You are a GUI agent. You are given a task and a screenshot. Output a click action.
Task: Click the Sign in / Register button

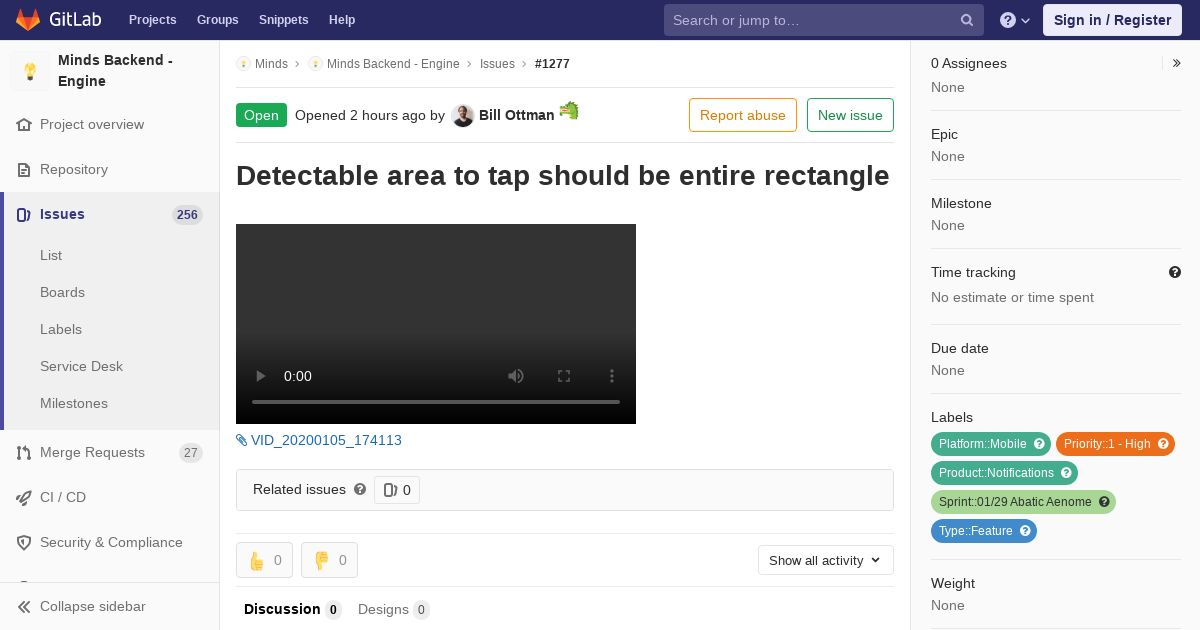point(1112,20)
